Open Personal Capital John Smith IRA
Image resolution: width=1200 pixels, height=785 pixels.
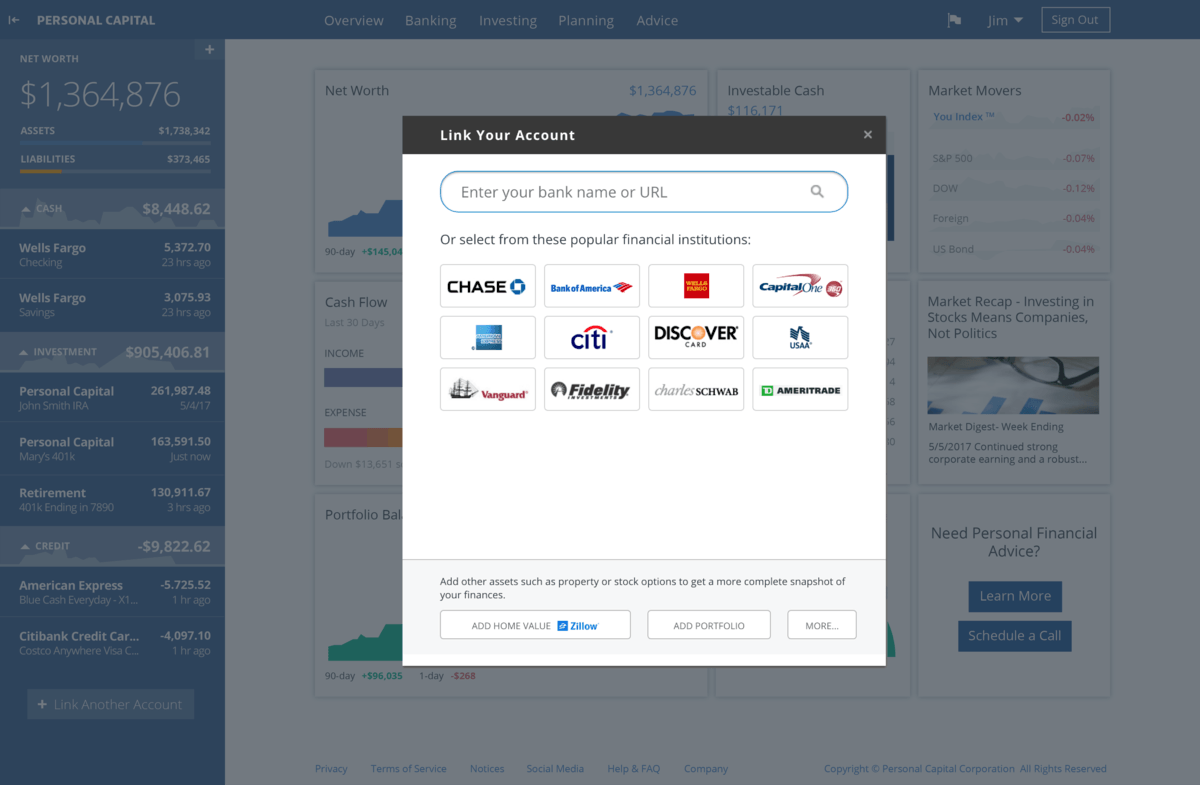point(112,398)
